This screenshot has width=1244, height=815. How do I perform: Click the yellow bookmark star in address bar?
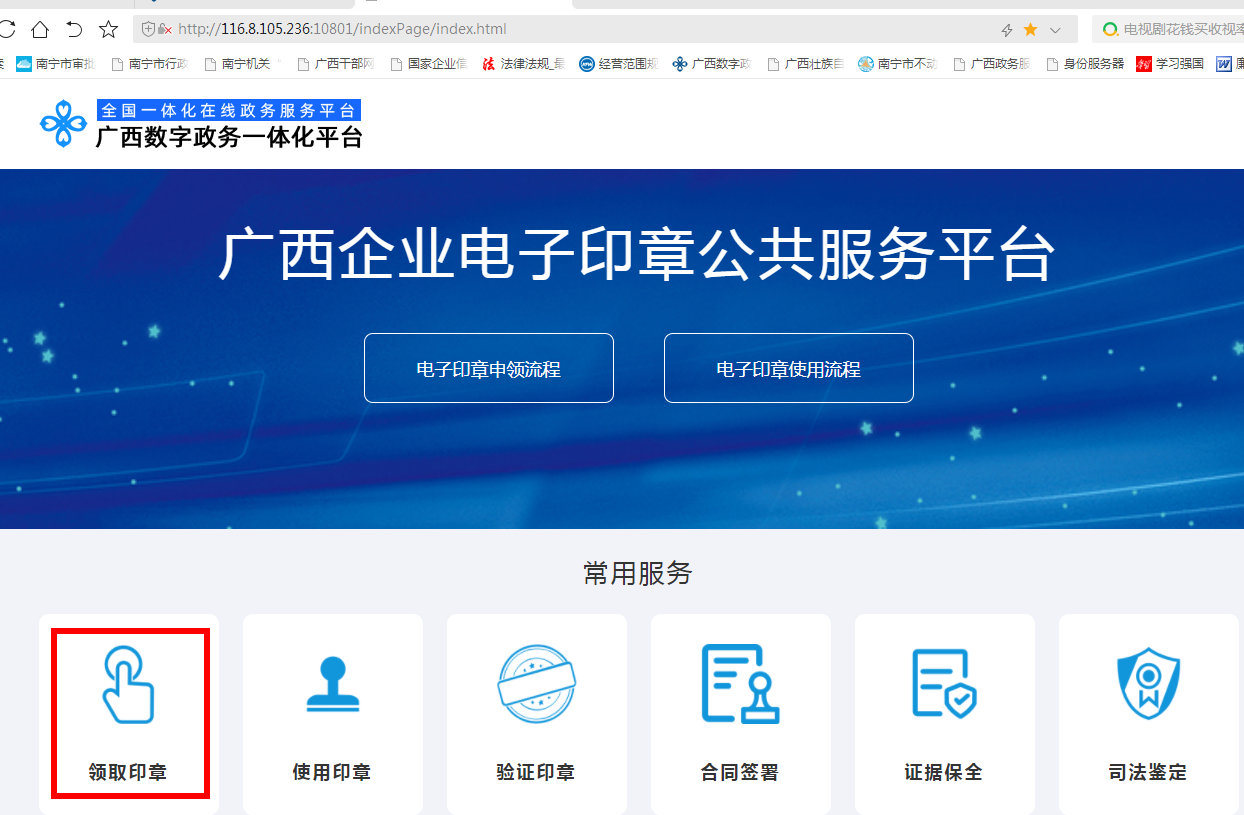coord(1031,30)
